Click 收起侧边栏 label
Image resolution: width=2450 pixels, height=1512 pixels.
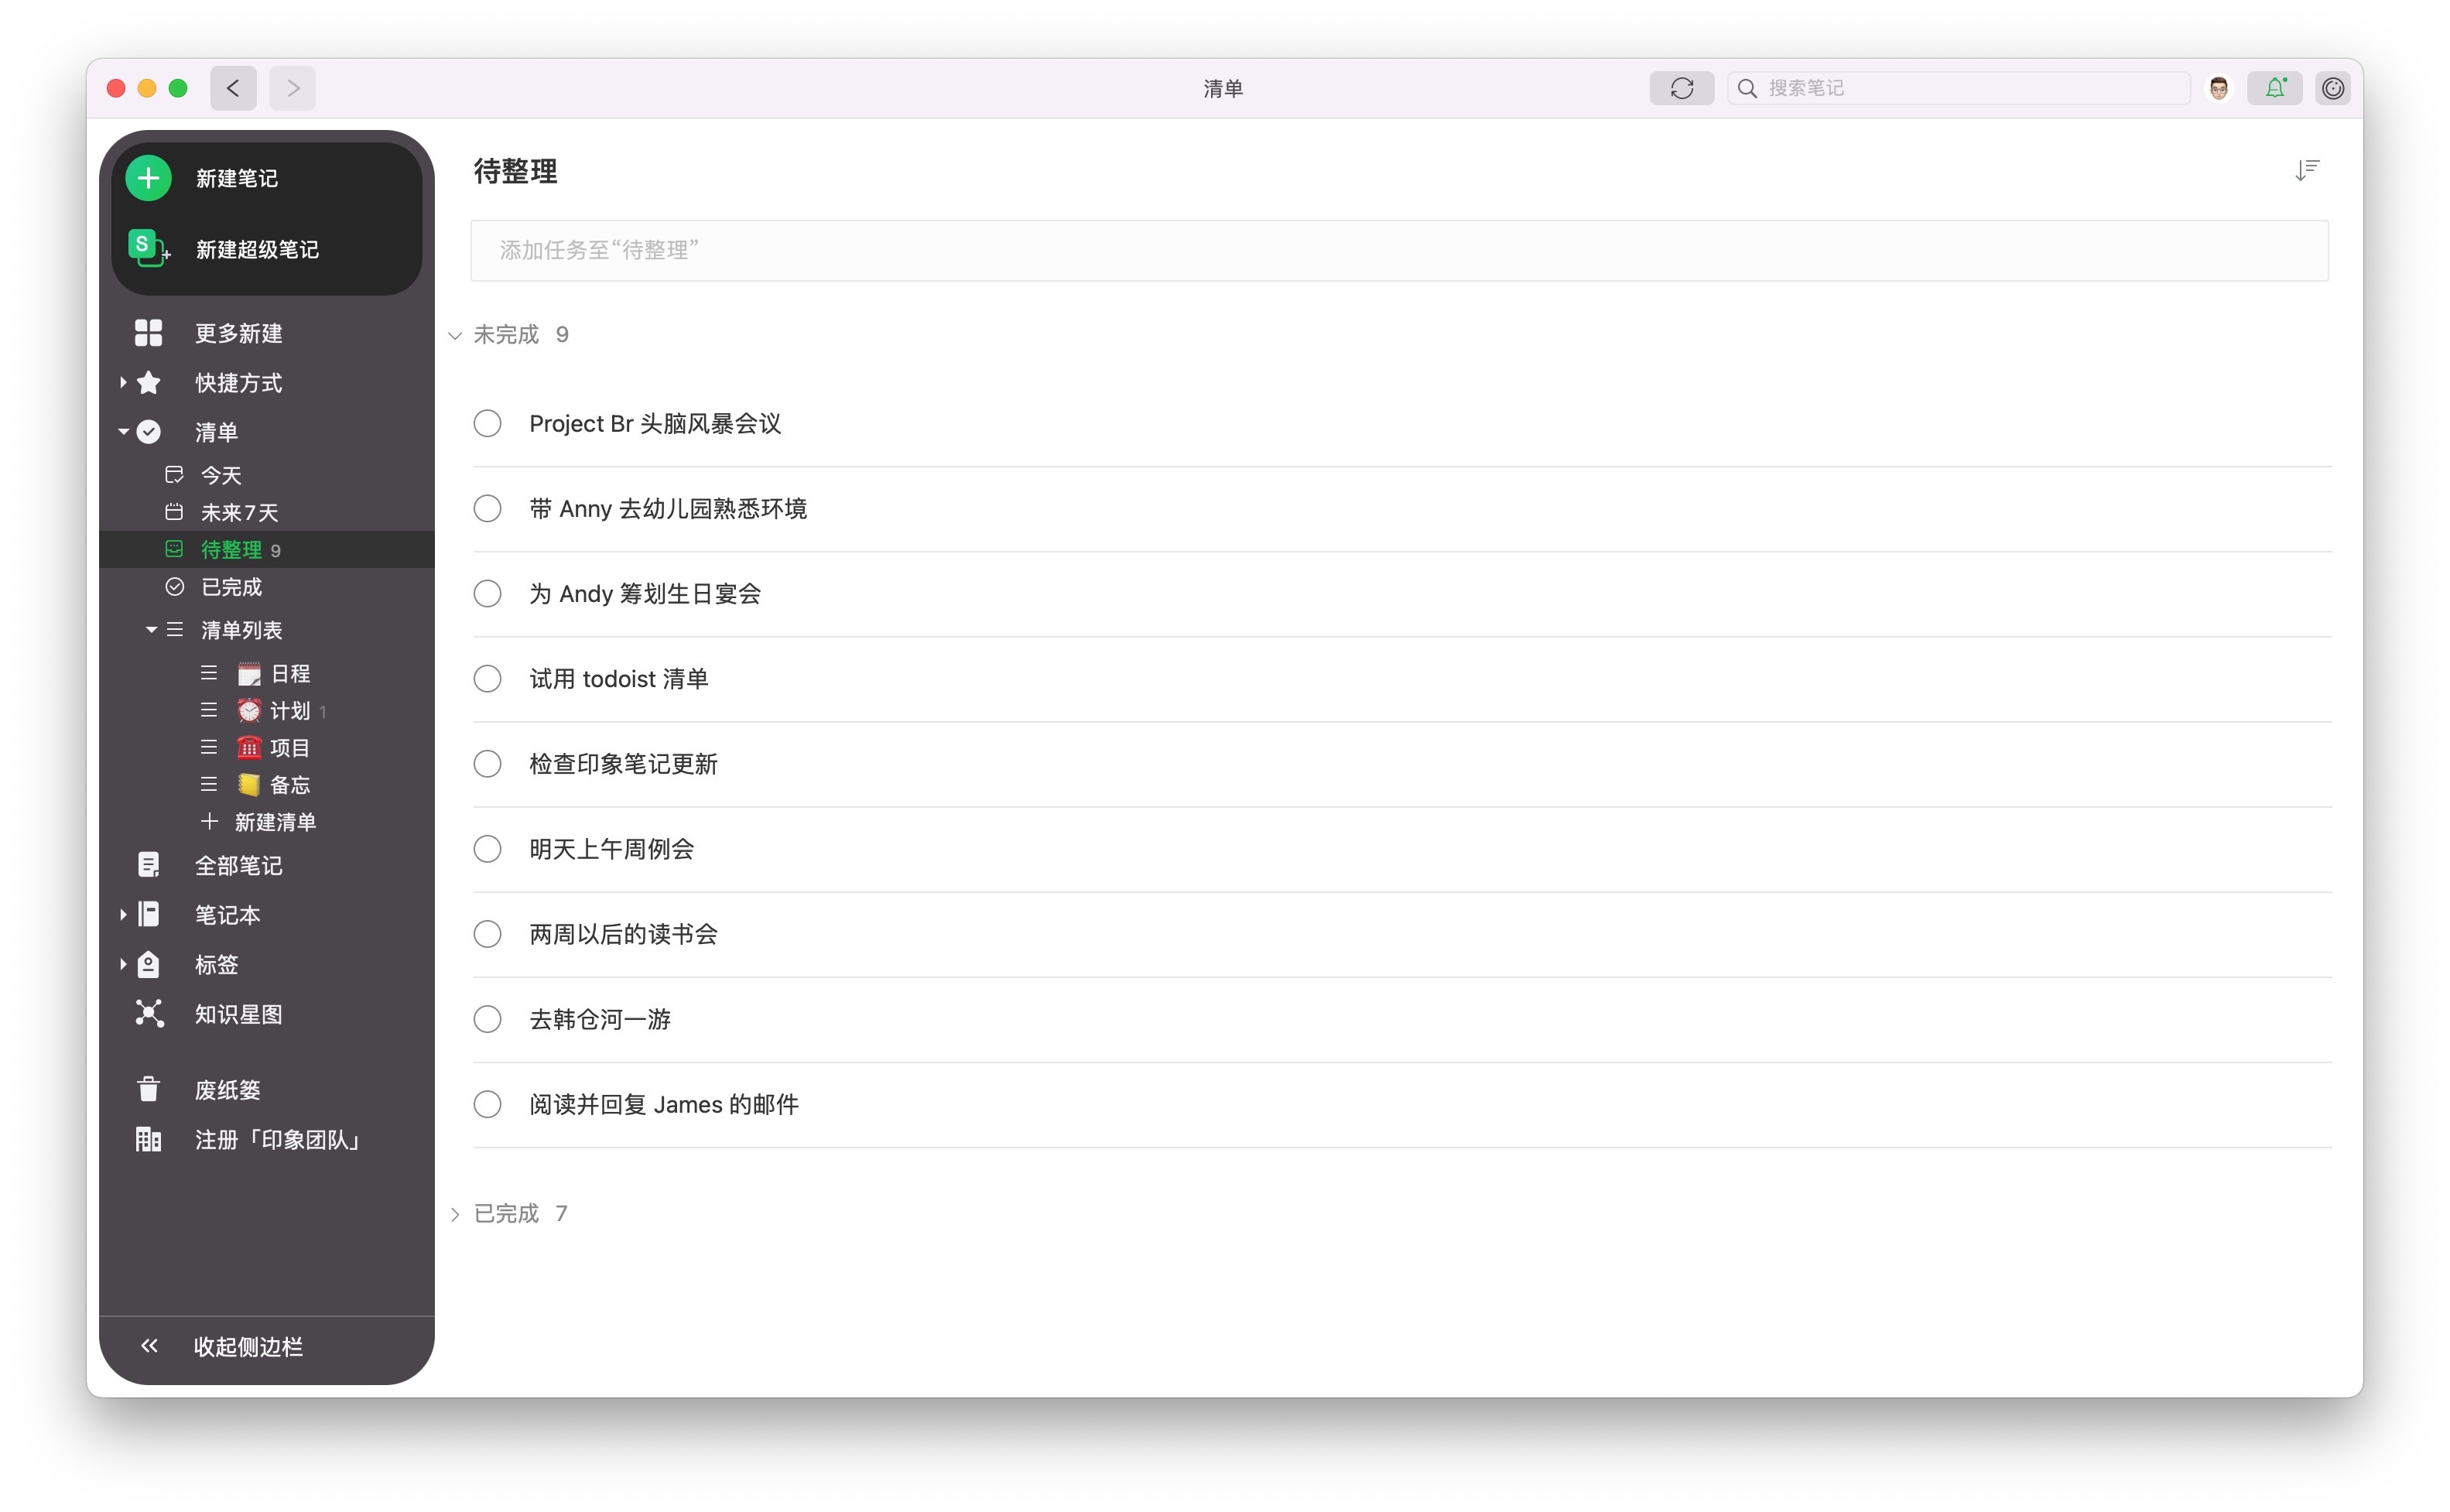[248, 1347]
